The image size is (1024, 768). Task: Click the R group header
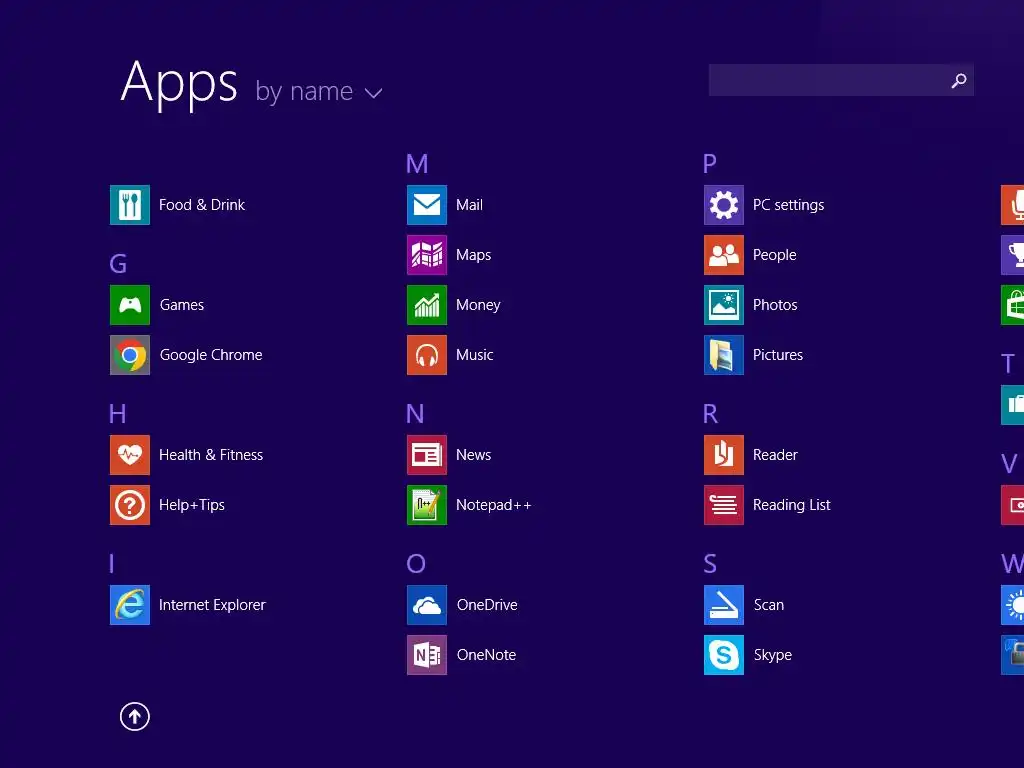tap(711, 413)
